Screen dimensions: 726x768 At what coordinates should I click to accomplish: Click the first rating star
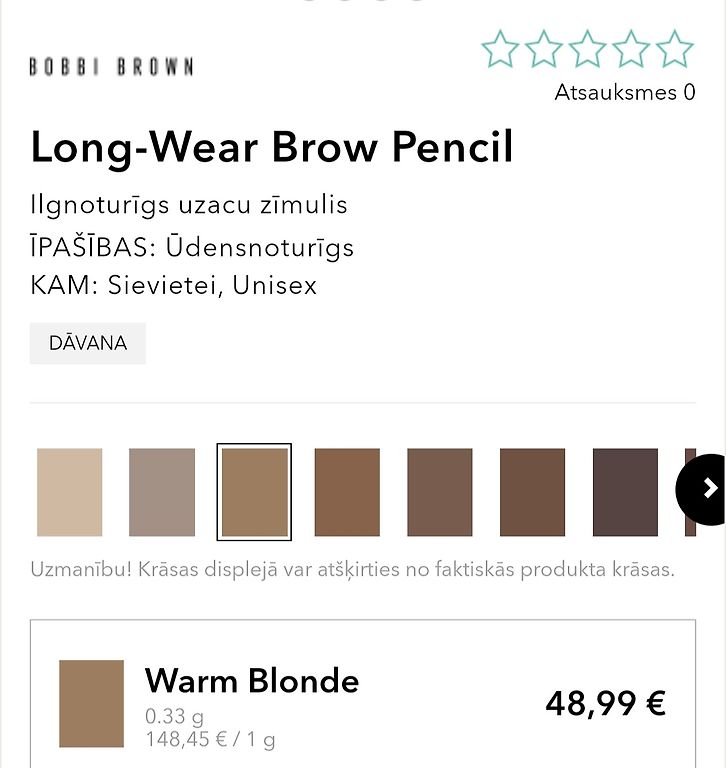pyautogui.click(x=500, y=49)
